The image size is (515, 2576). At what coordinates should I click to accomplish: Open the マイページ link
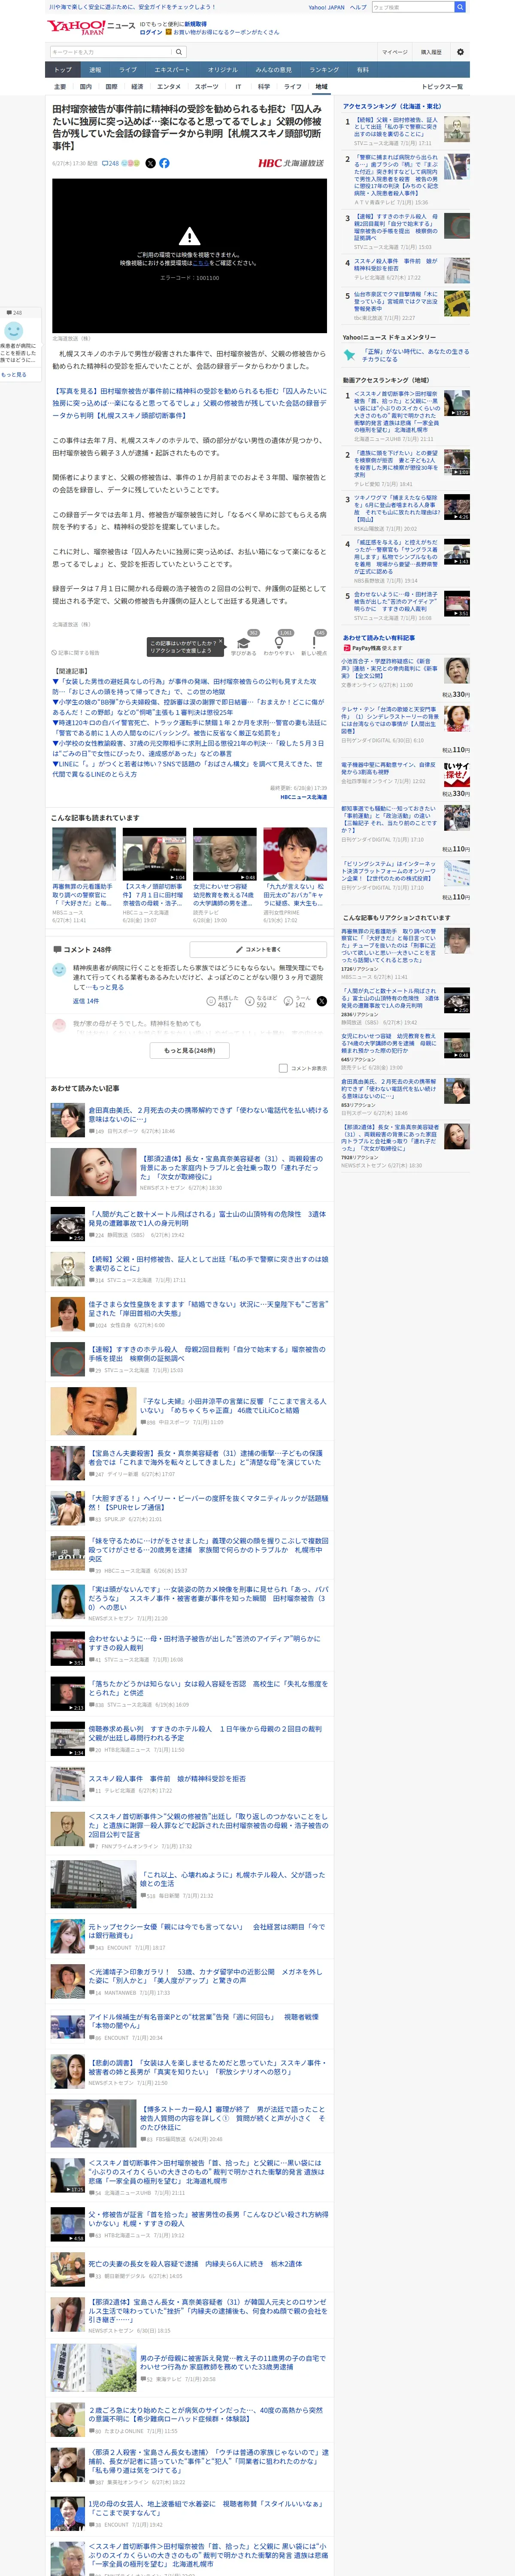point(394,52)
